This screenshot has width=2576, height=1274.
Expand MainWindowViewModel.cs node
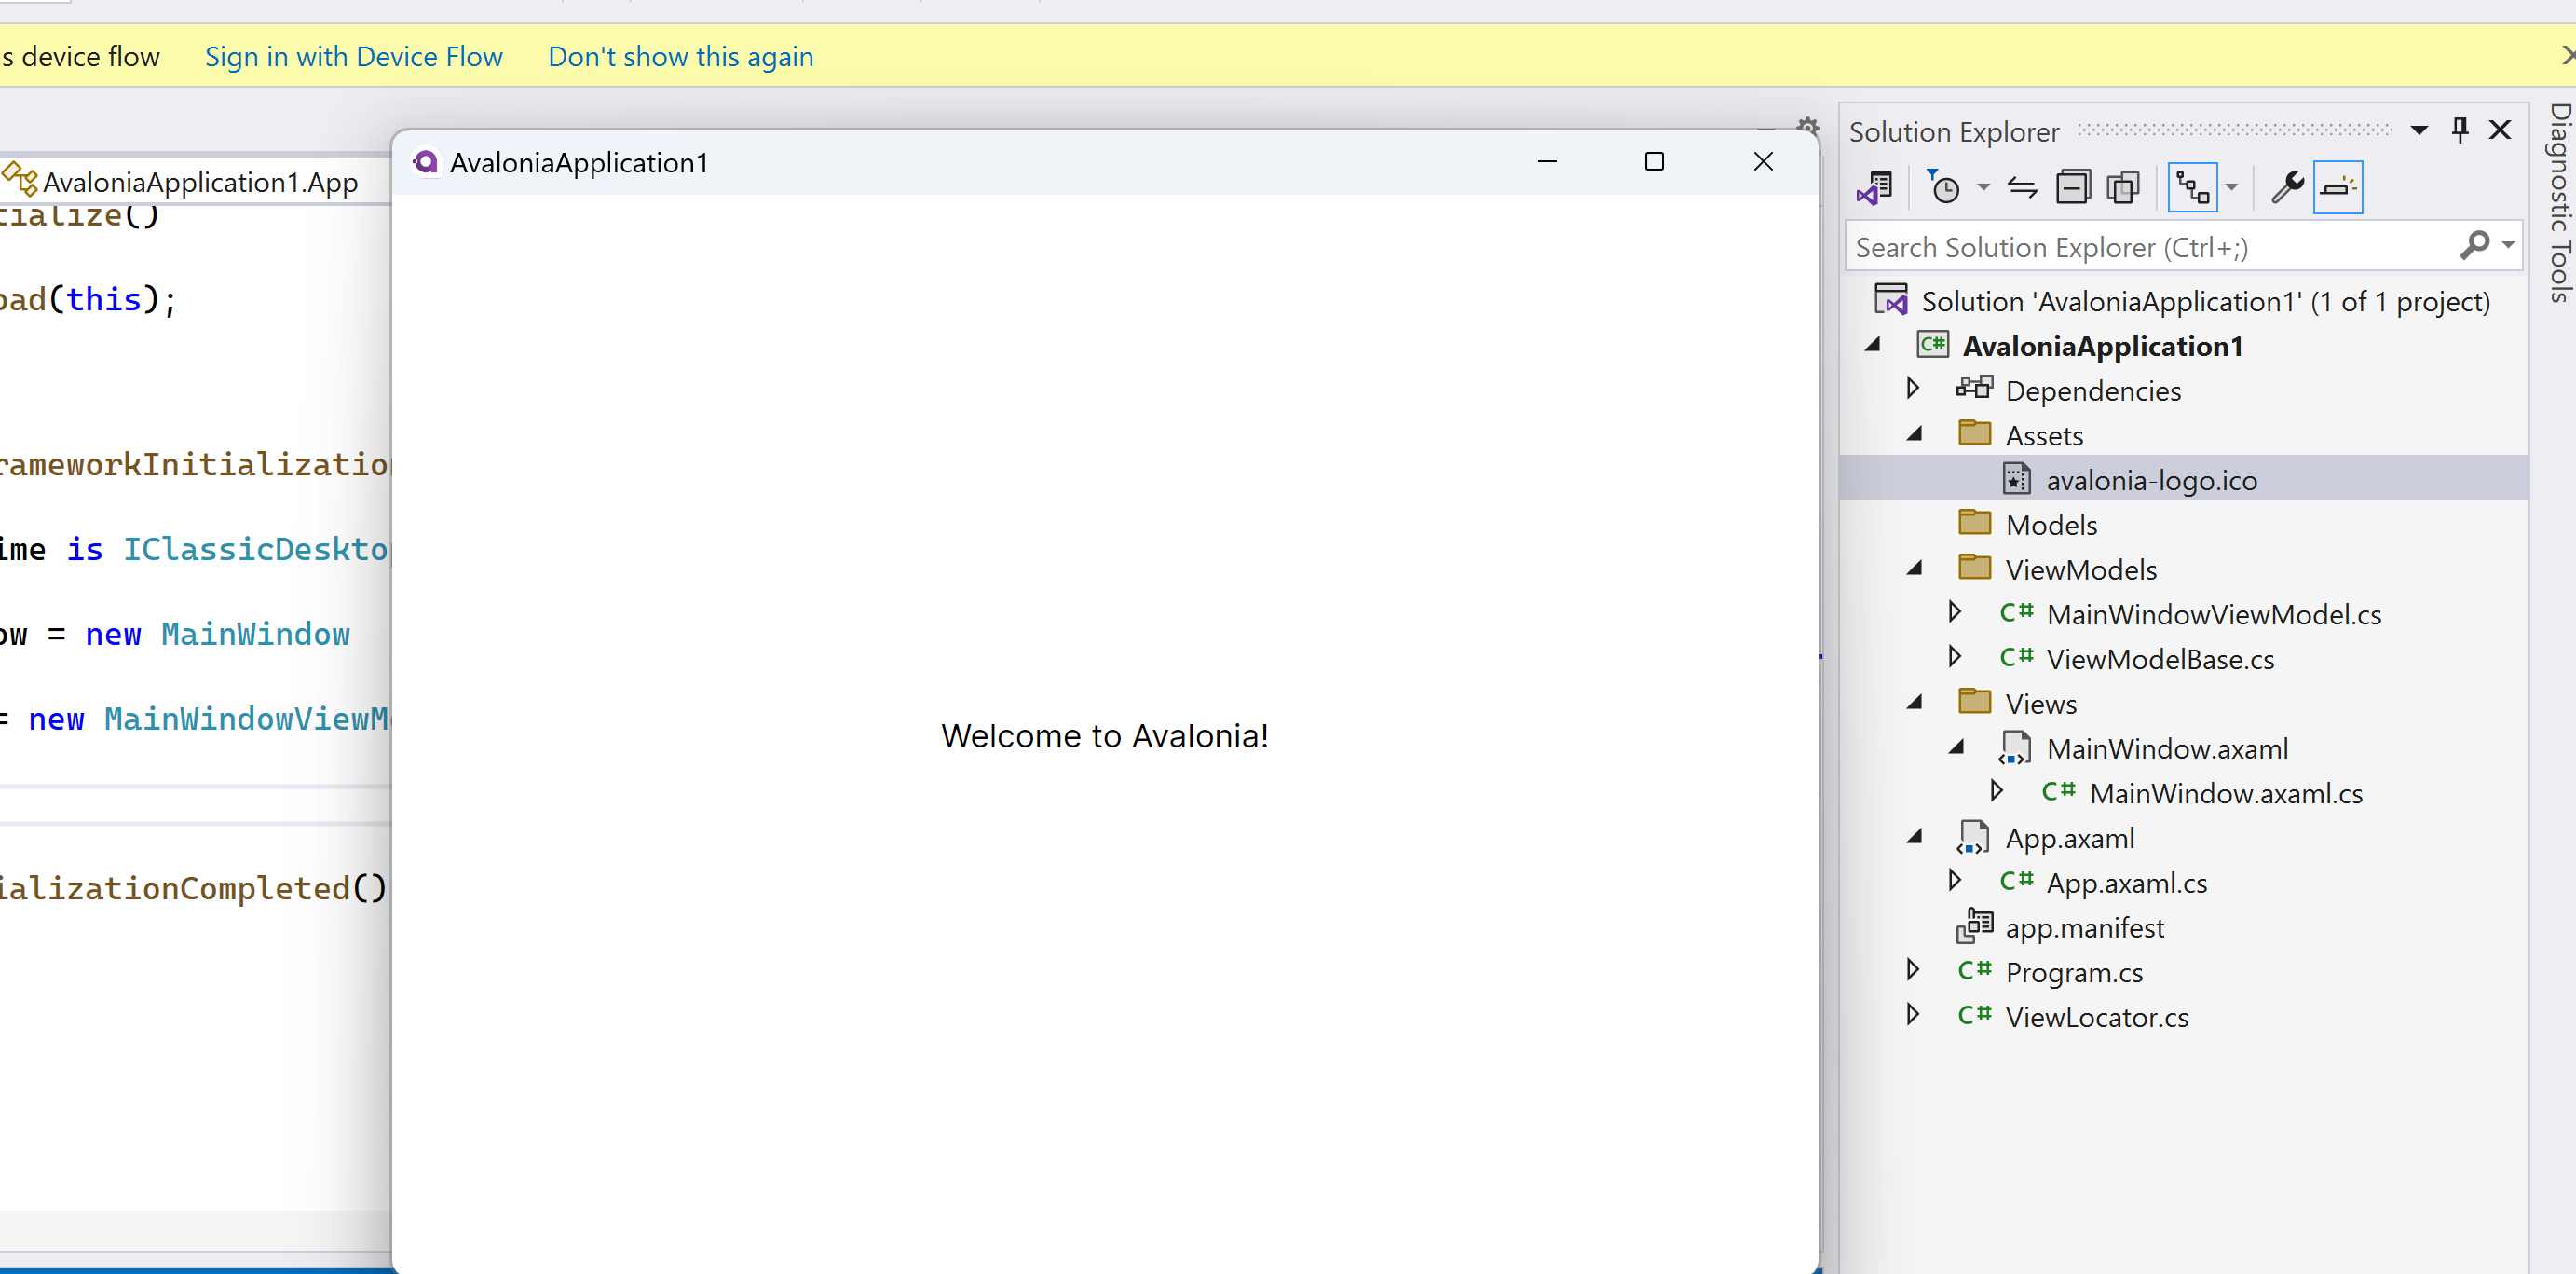1955,612
